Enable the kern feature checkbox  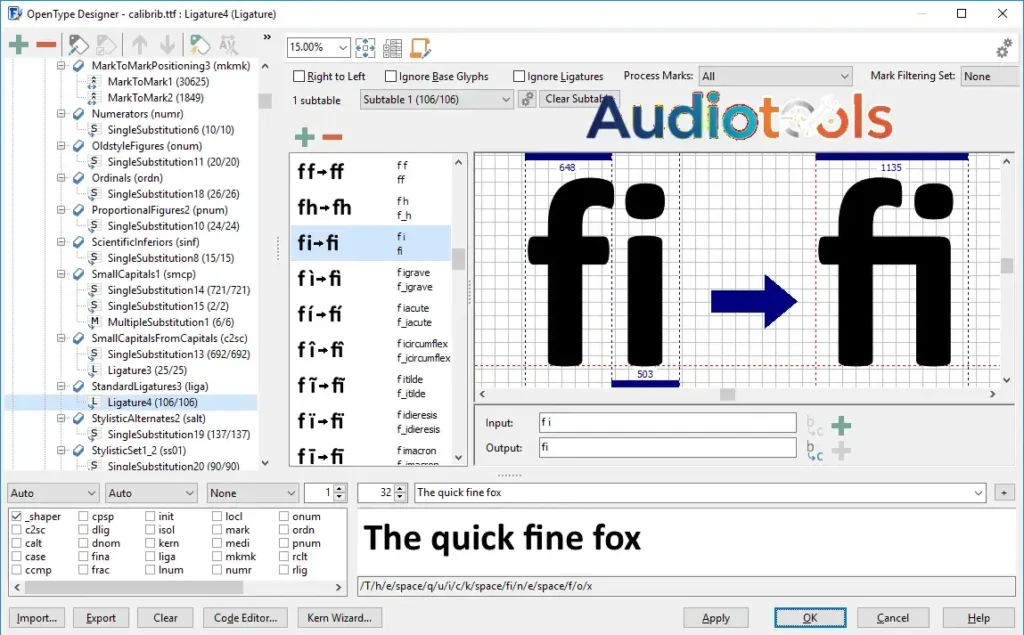pyautogui.click(x=150, y=543)
